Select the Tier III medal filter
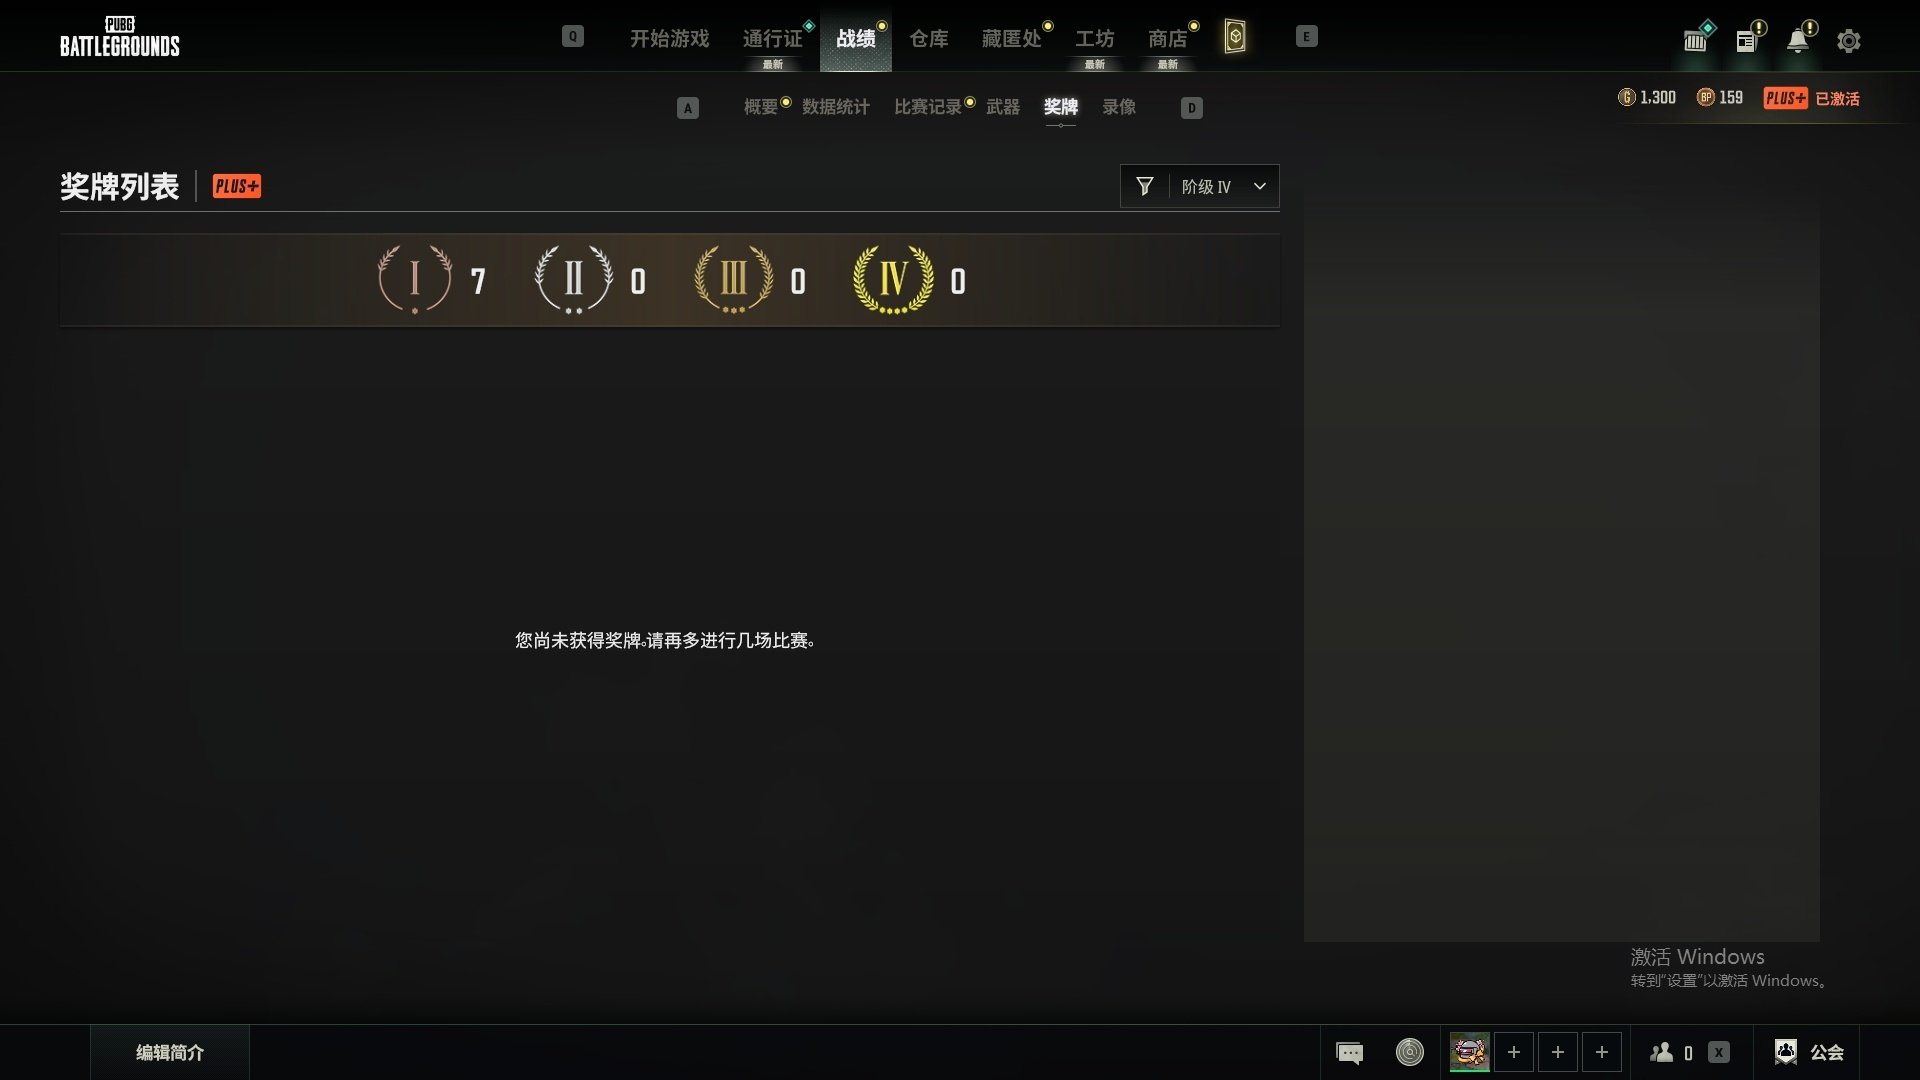This screenshot has width=1920, height=1080. pyautogui.click(x=734, y=279)
